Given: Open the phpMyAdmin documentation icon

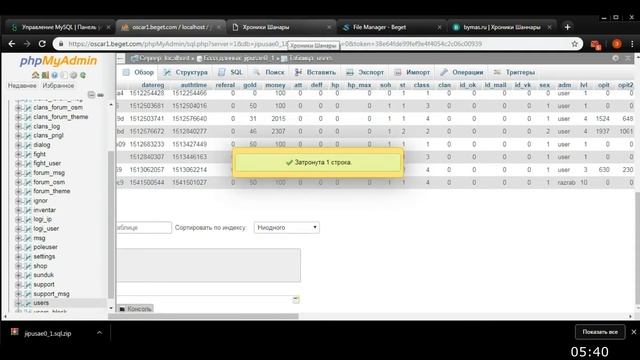Looking at the screenshot, I should click(x=55, y=75).
